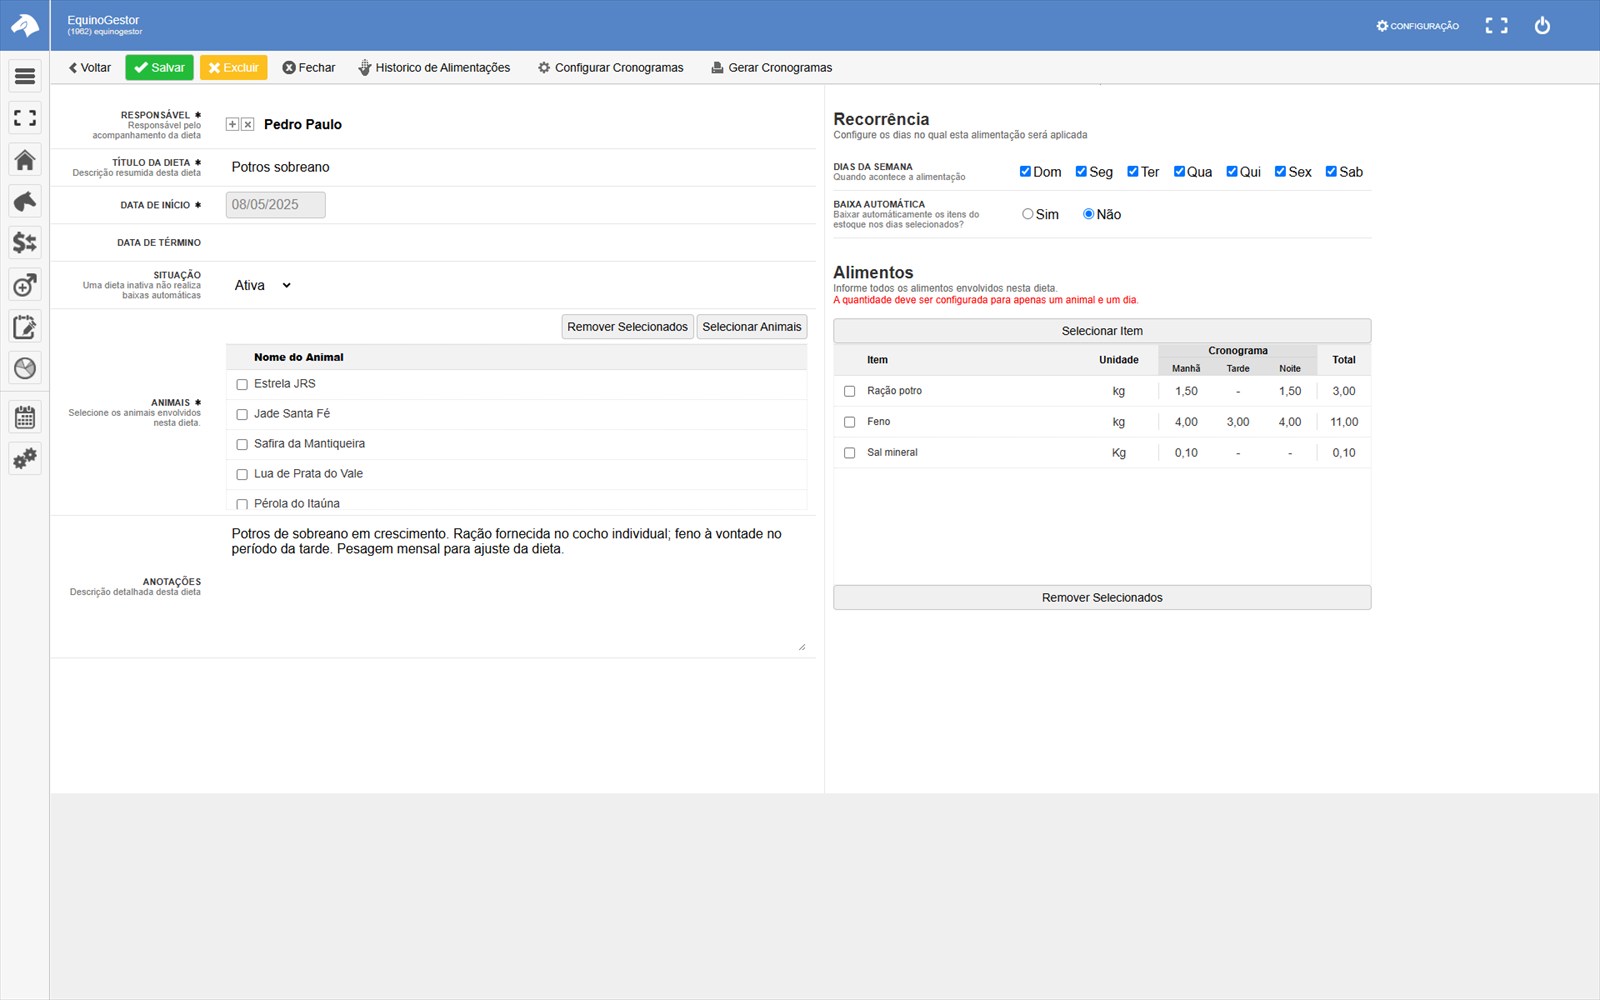Uncheck the Dom weekday checkbox
1600x1000 pixels.
pos(1025,171)
